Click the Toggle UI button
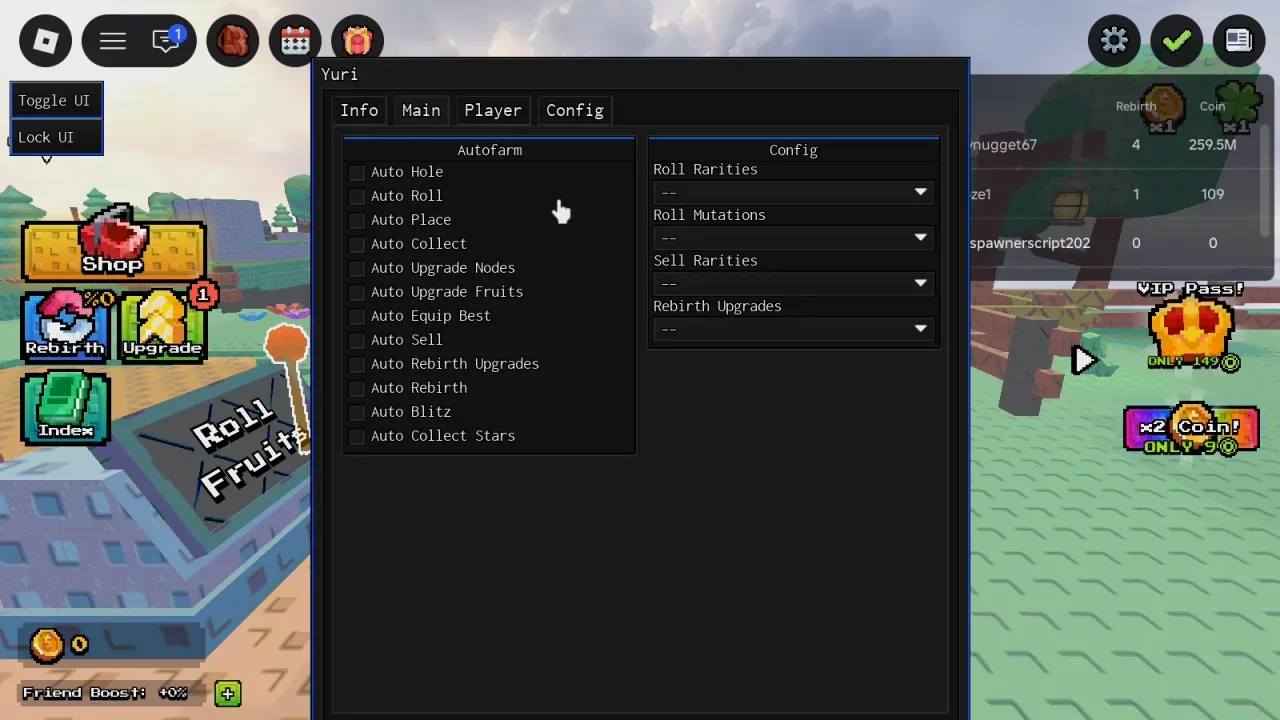The width and height of the screenshot is (1280, 720). (x=56, y=101)
